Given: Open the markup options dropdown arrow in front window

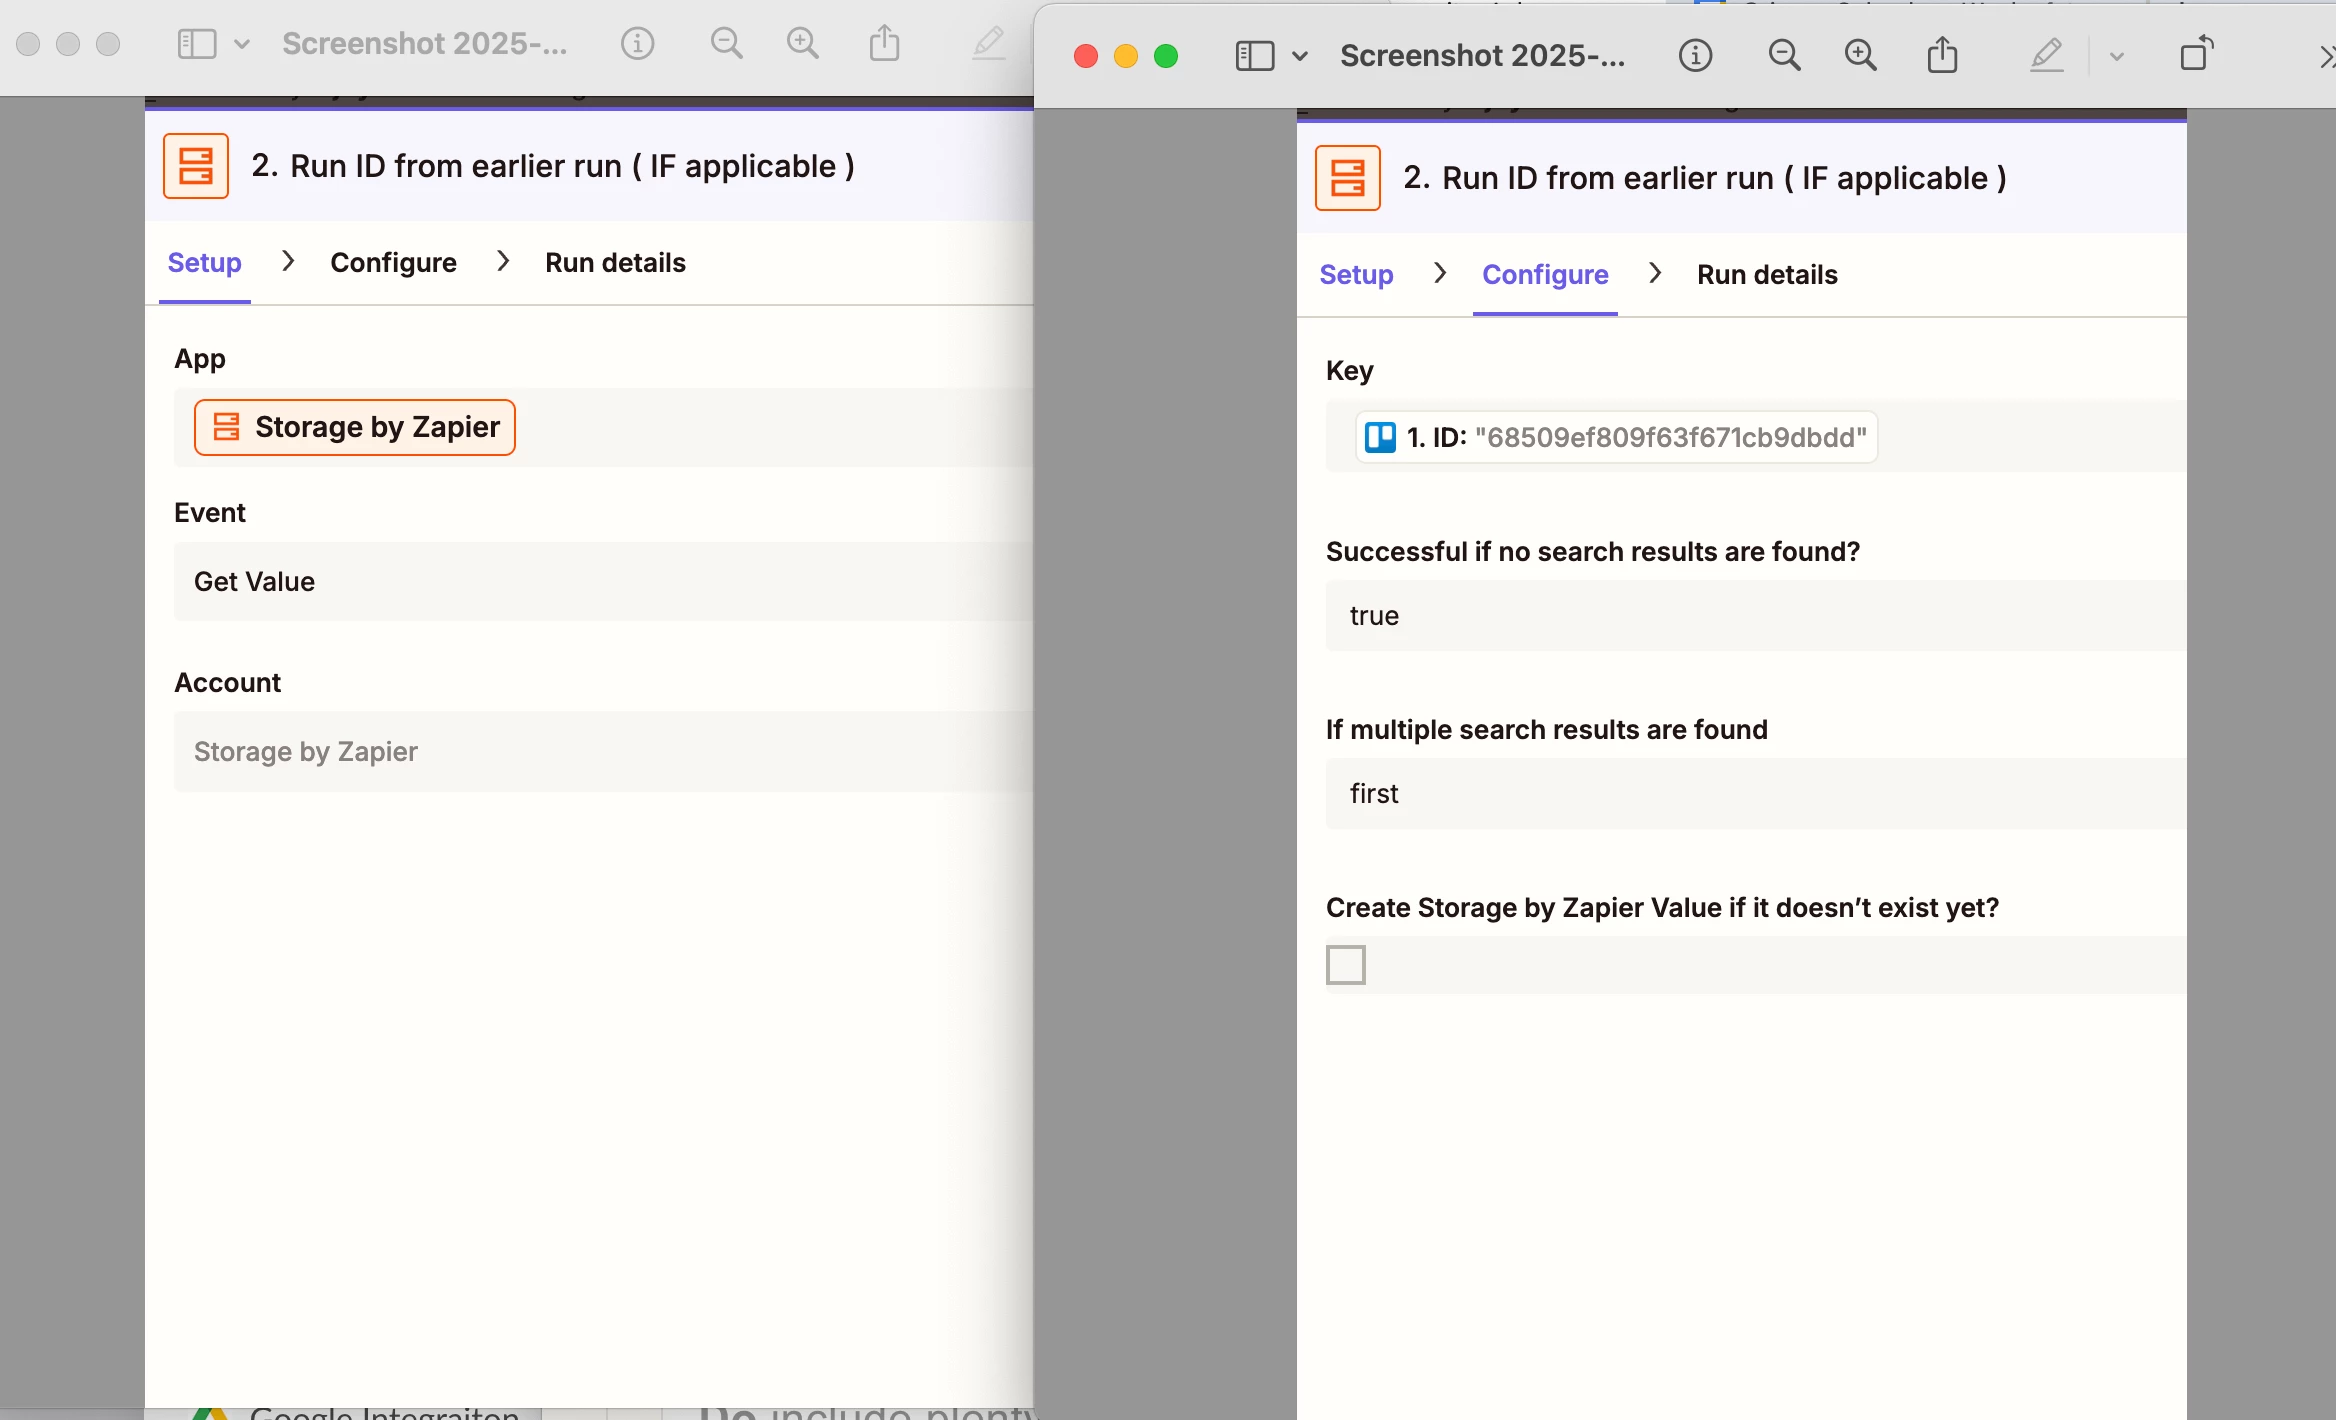Looking at the screenshot, I should pyautogui.click(x=2116, y=57).
